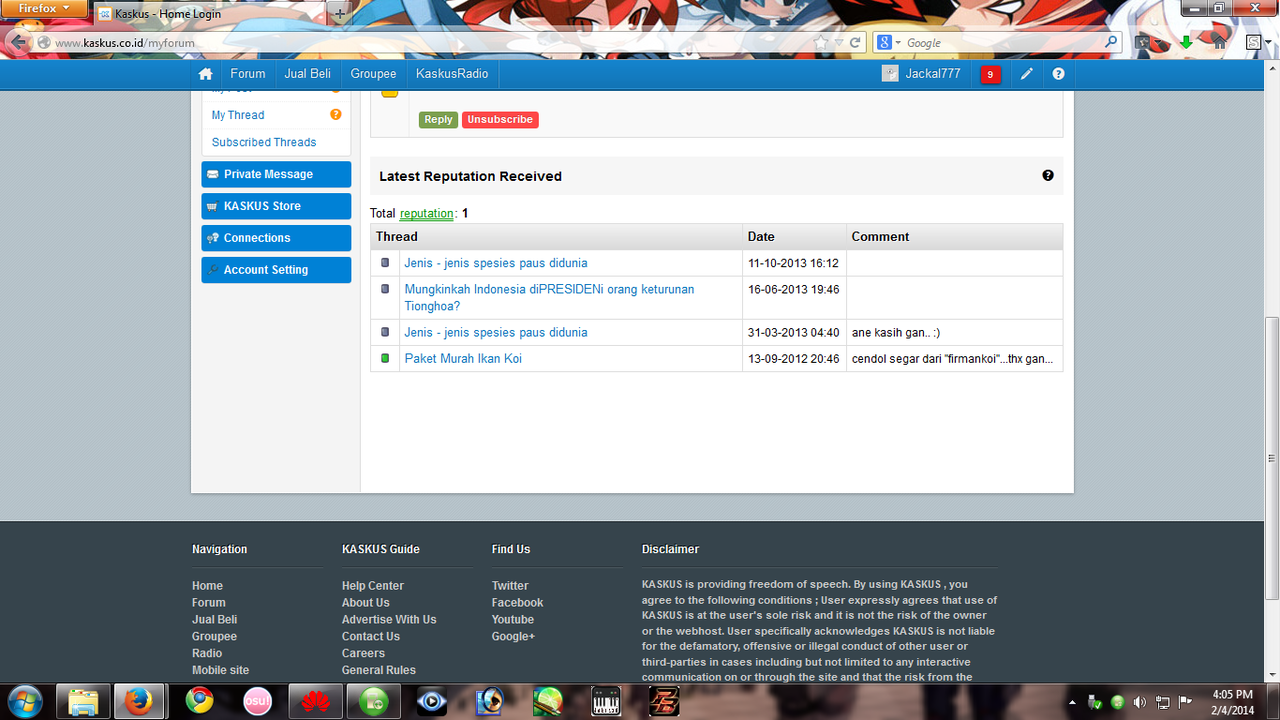Open Jenis spesies paus thread dated 11-10-2013
This screenshot has width=1280, height=720.
coord(496,263)
